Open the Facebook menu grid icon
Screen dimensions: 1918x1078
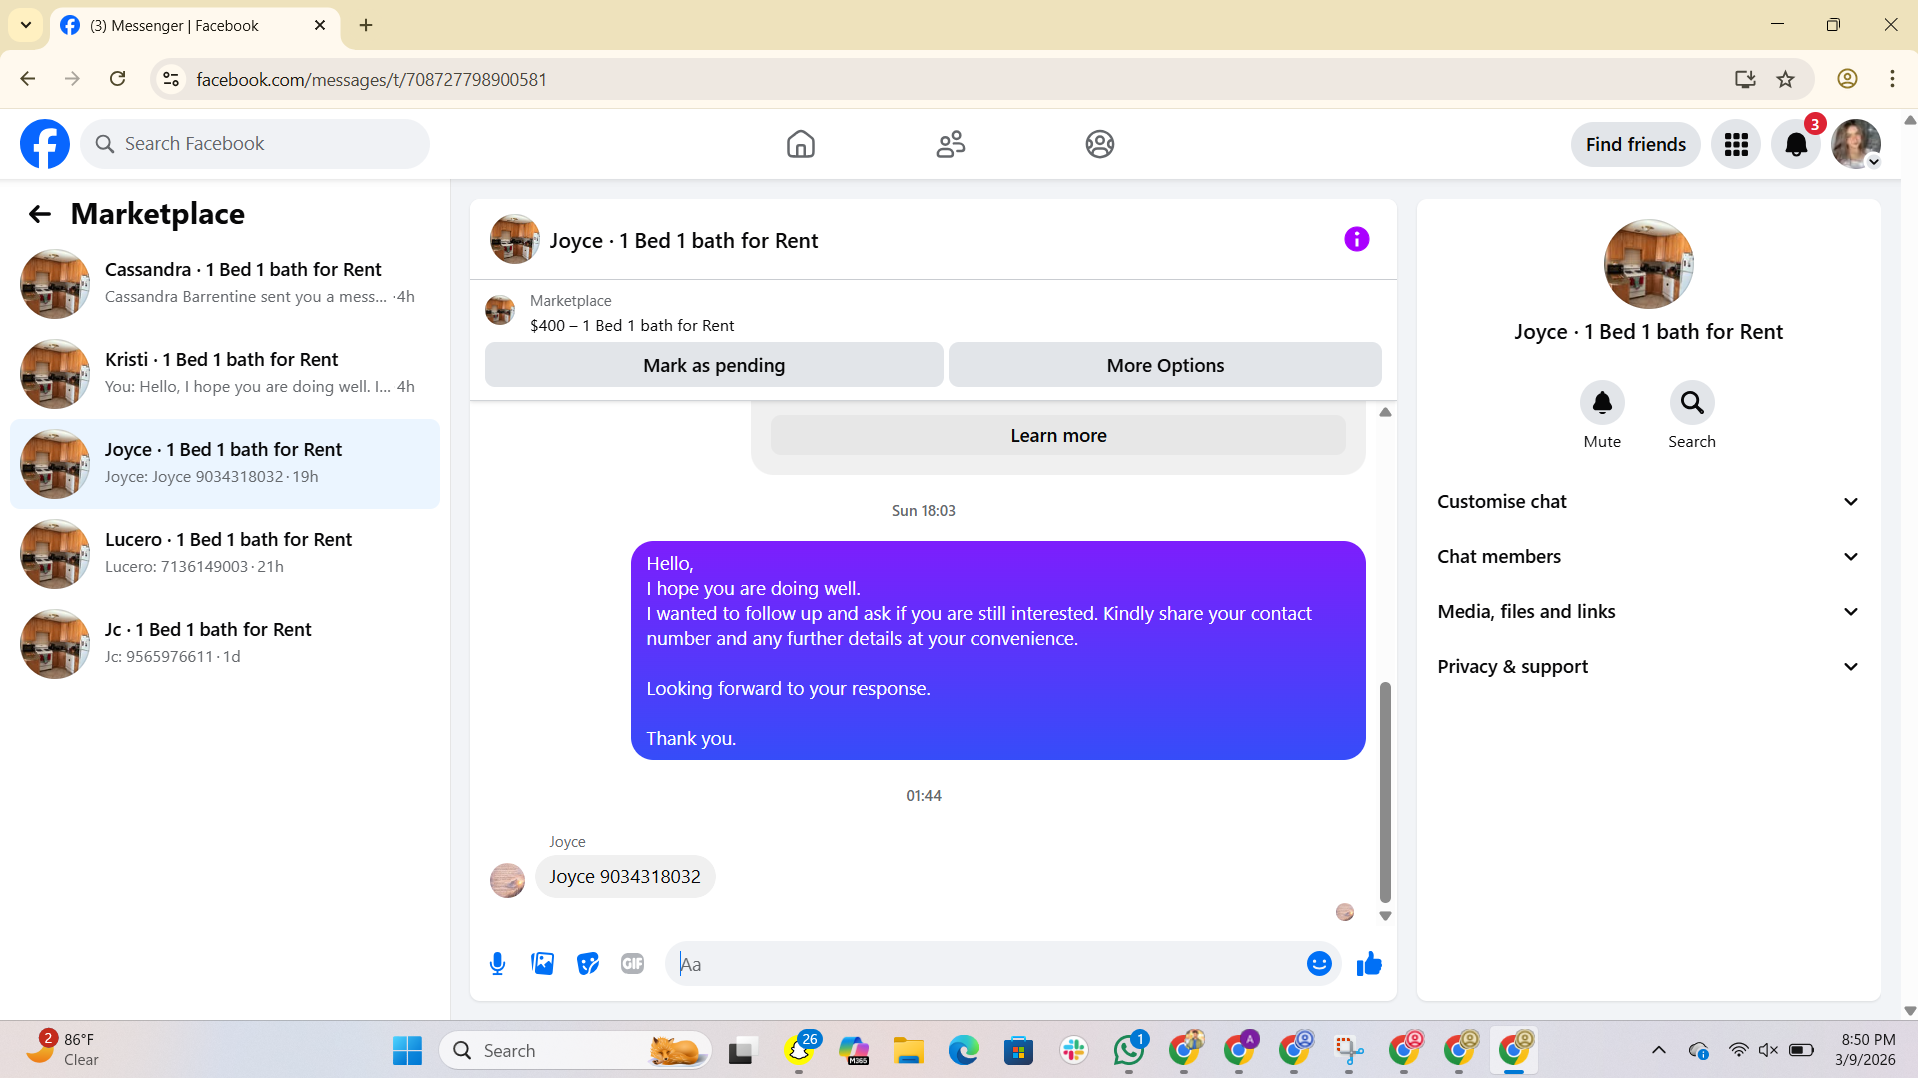pyautogui.click(x=1736, y=145)
